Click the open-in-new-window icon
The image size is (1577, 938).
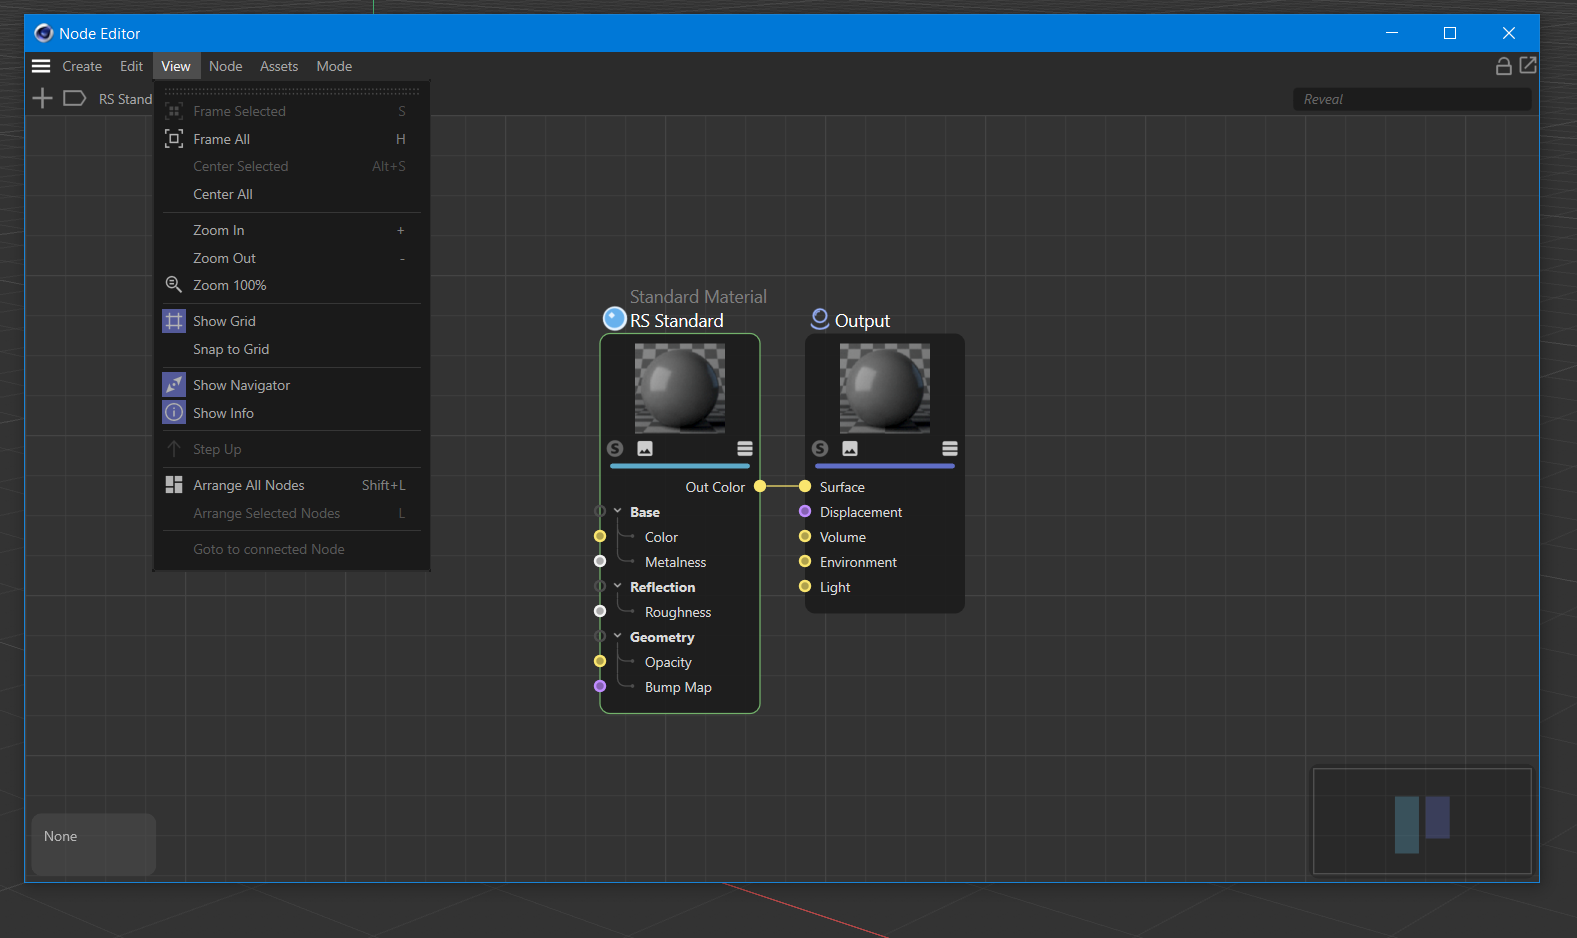tap(1528, 65)
